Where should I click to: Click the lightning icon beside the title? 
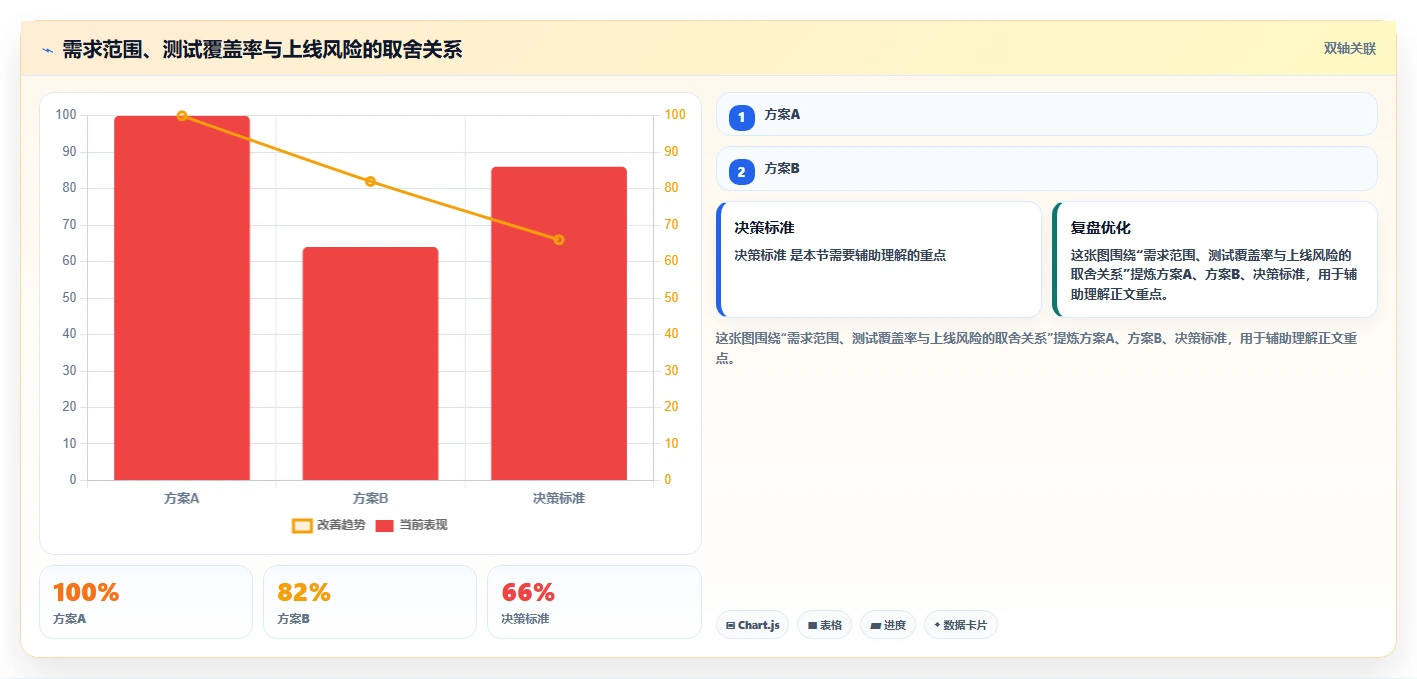48,50
